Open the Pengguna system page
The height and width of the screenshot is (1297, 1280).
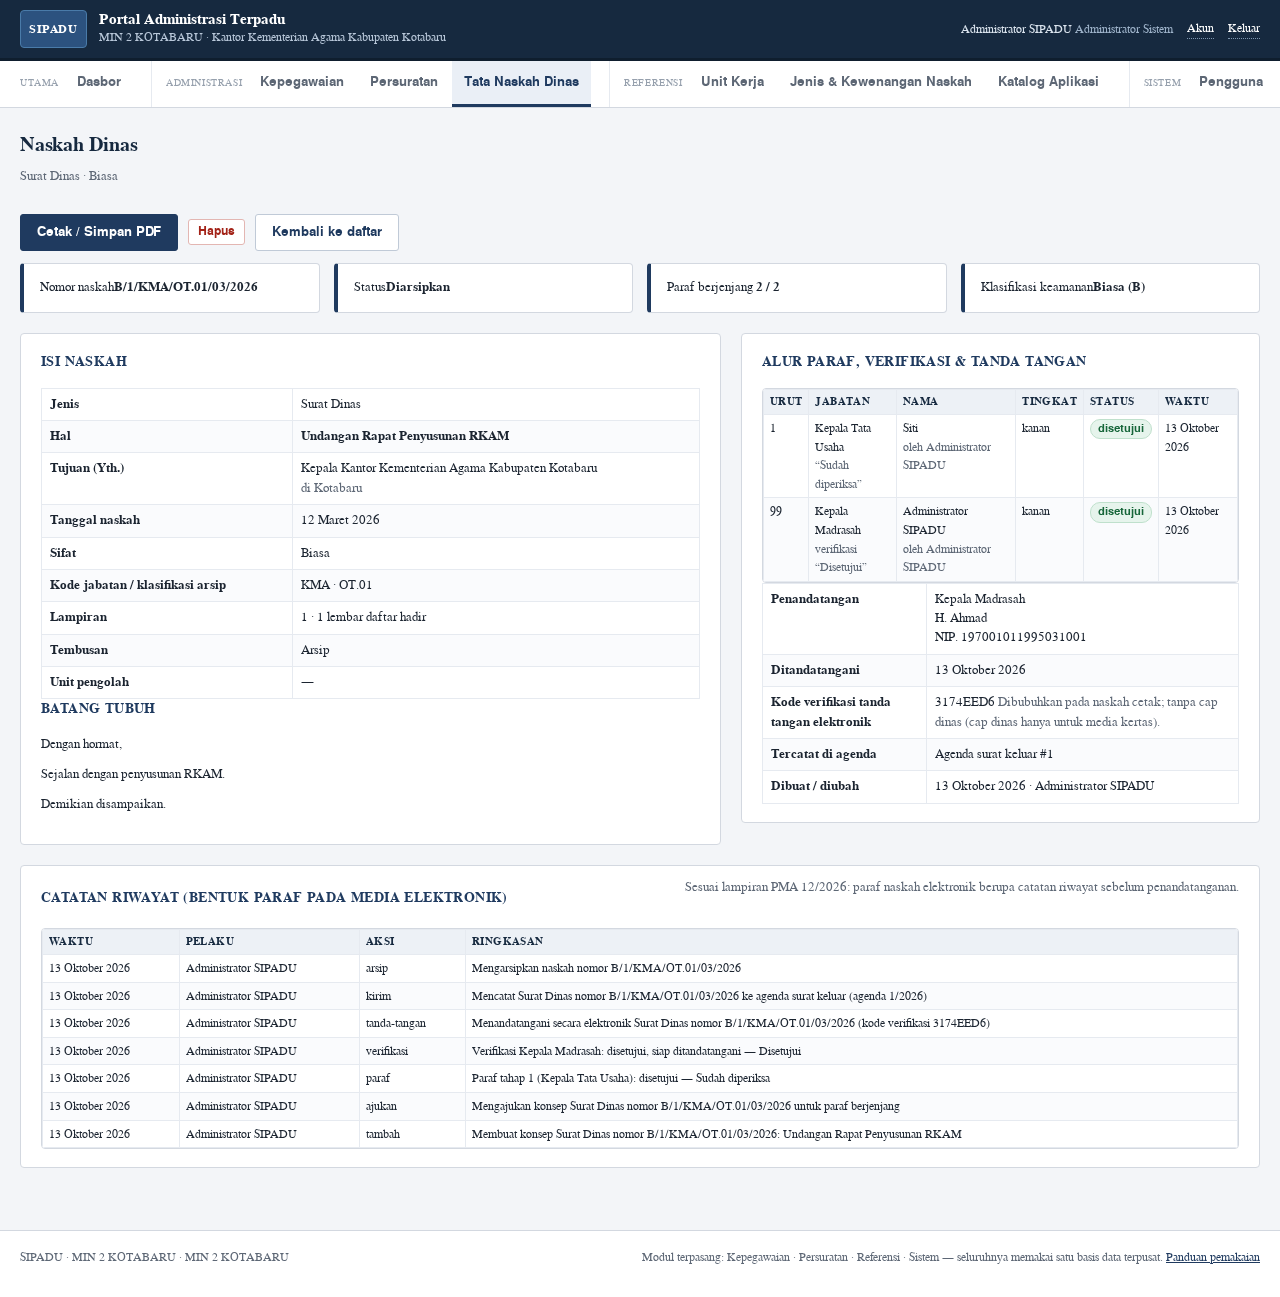[1231, 82]
